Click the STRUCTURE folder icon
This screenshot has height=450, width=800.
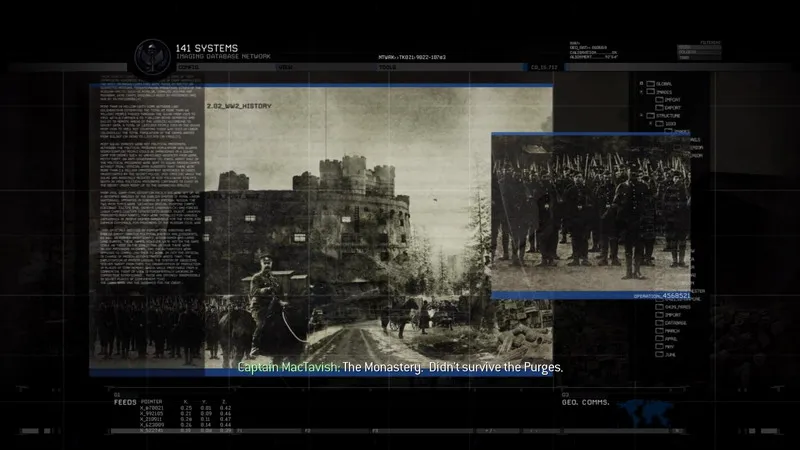651,116
